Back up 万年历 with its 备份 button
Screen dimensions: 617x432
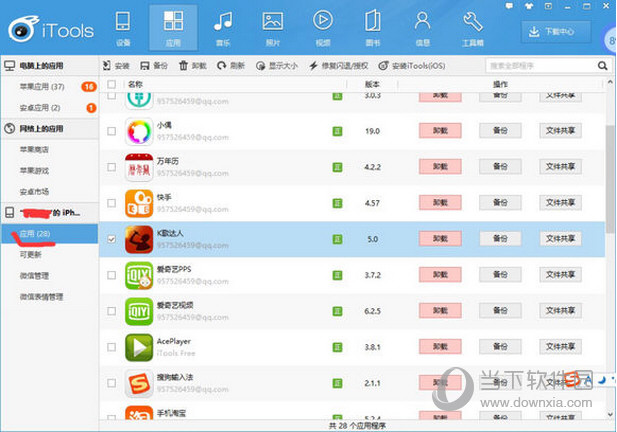point(500,167)
